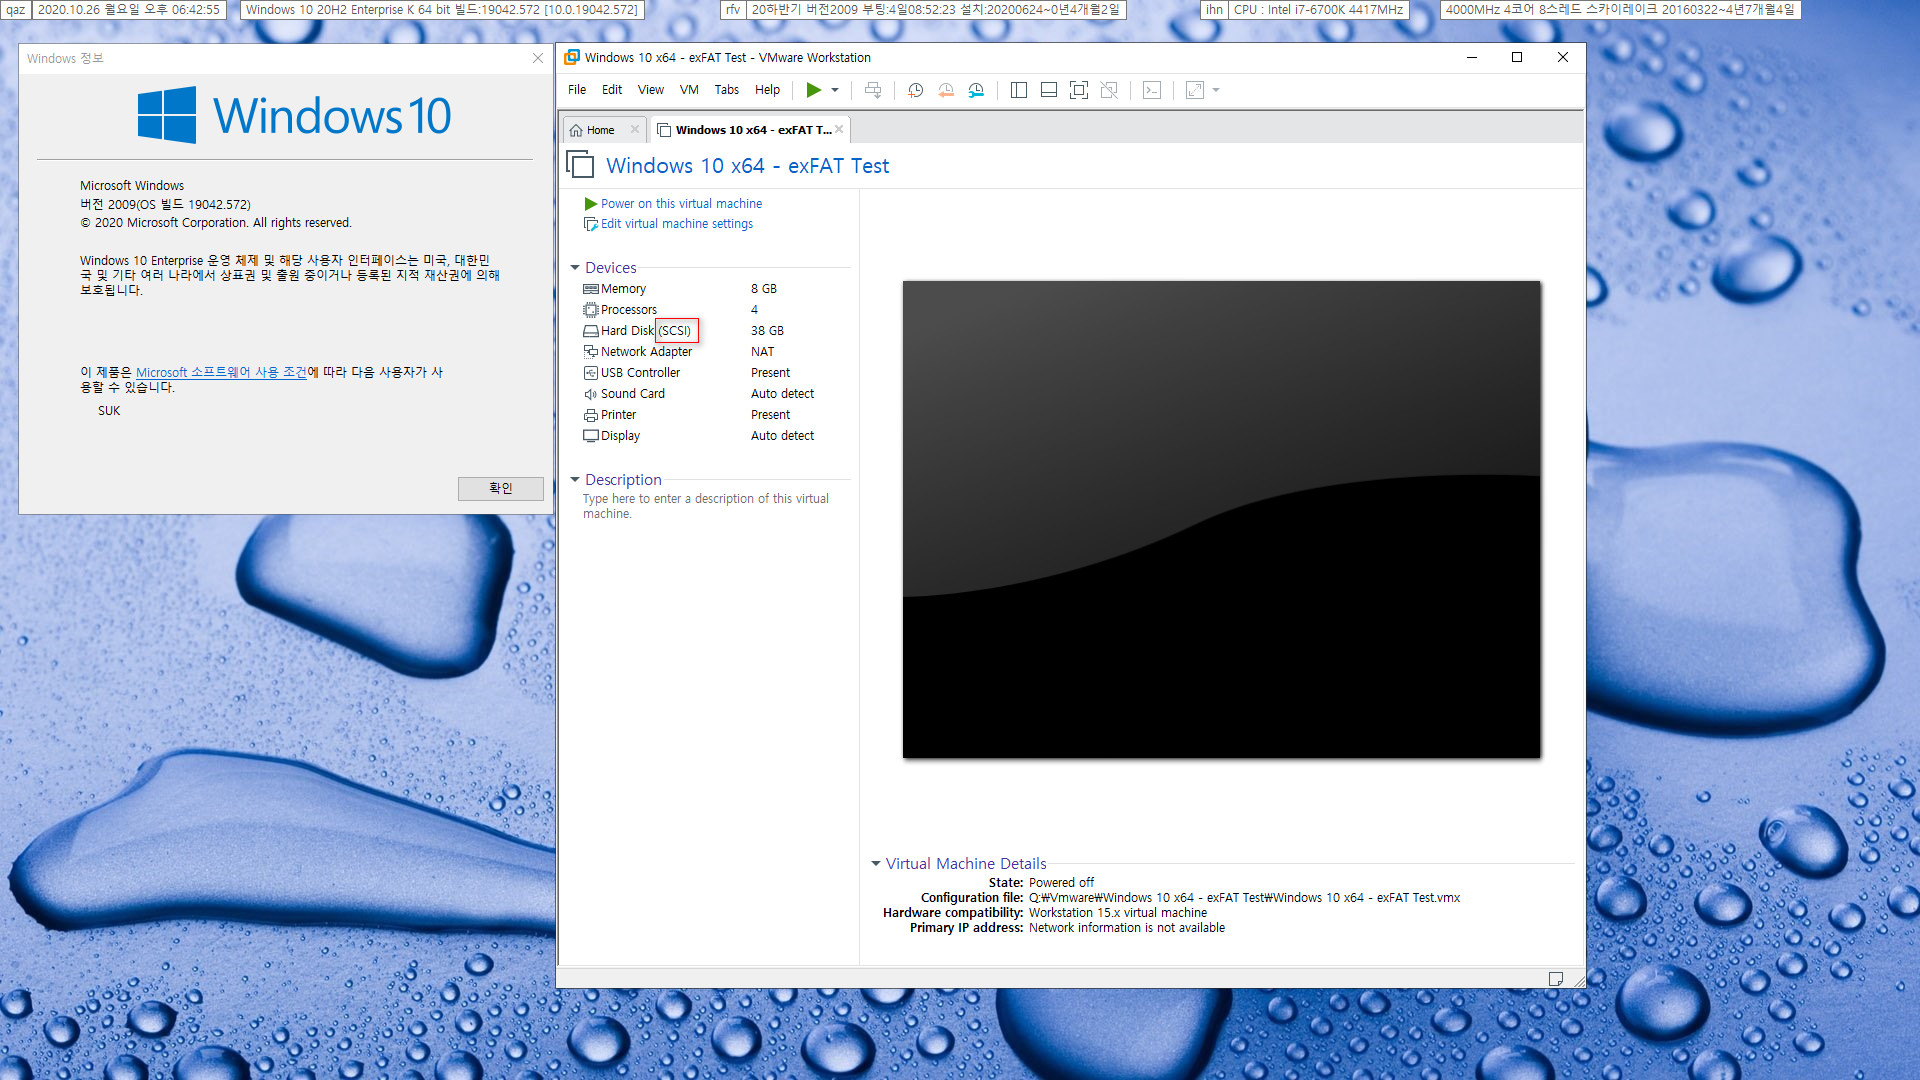The height and width of the screenshot is (1080, 1920).
Task: Click the Sound Card speaker icon
Action: pos(591,394)
